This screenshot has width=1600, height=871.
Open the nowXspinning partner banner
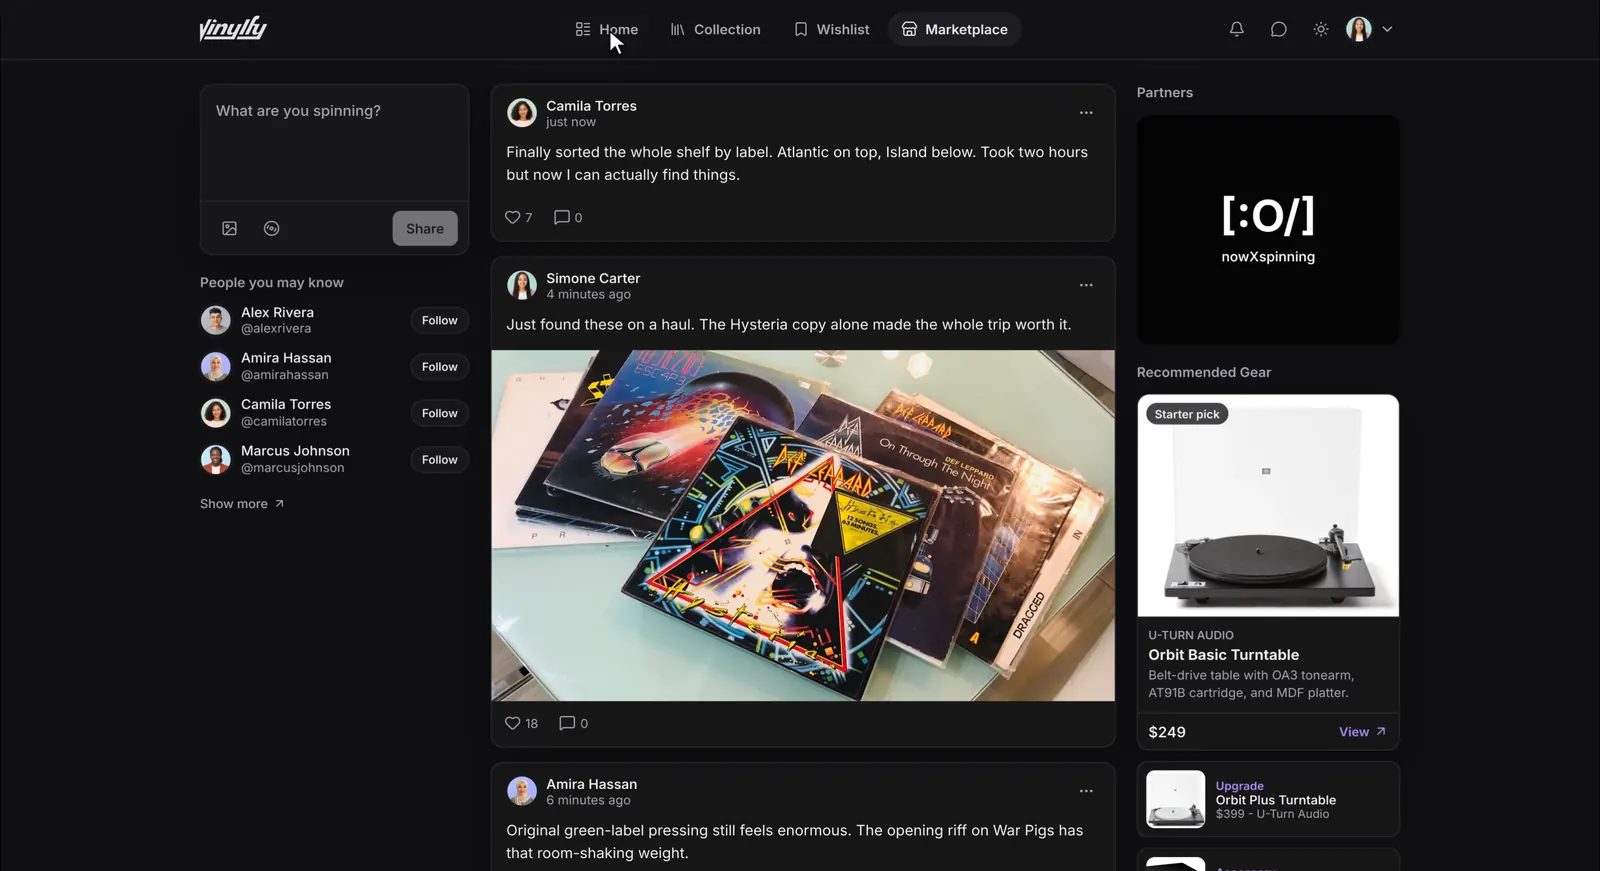(x=1268, y=229)
